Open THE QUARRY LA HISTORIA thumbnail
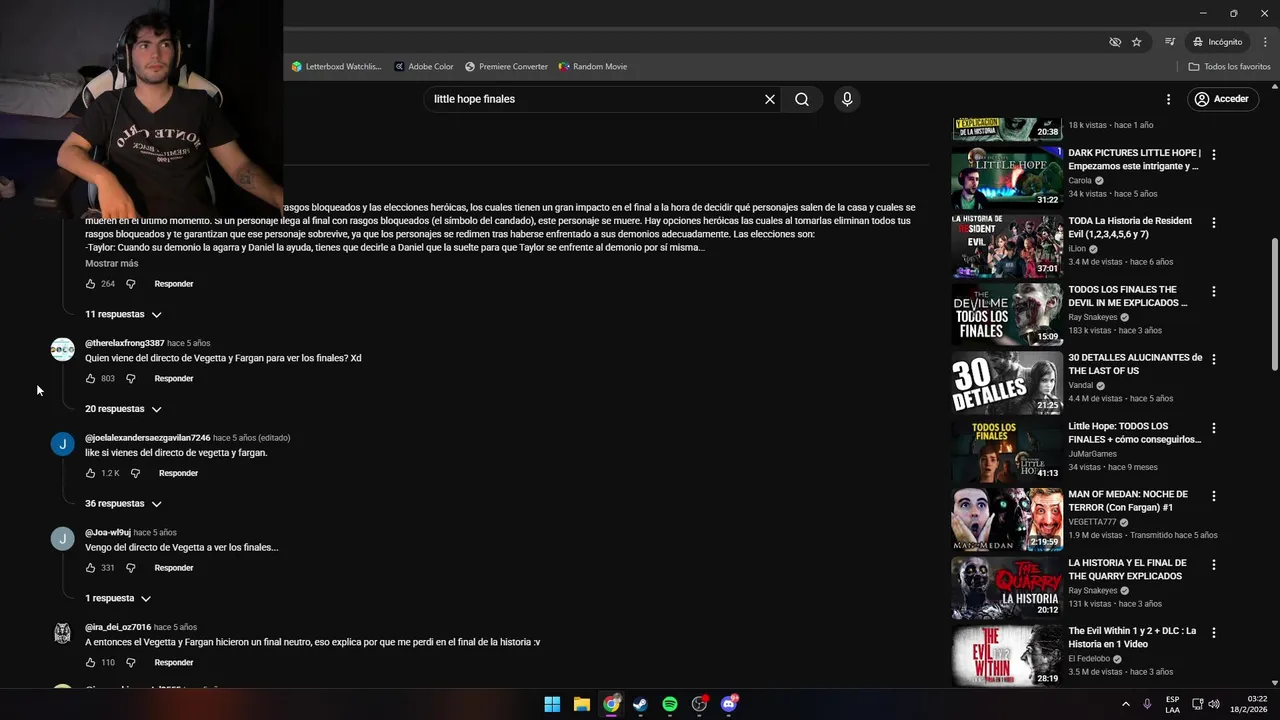Screen dimensions: 1280x720 1007,588
